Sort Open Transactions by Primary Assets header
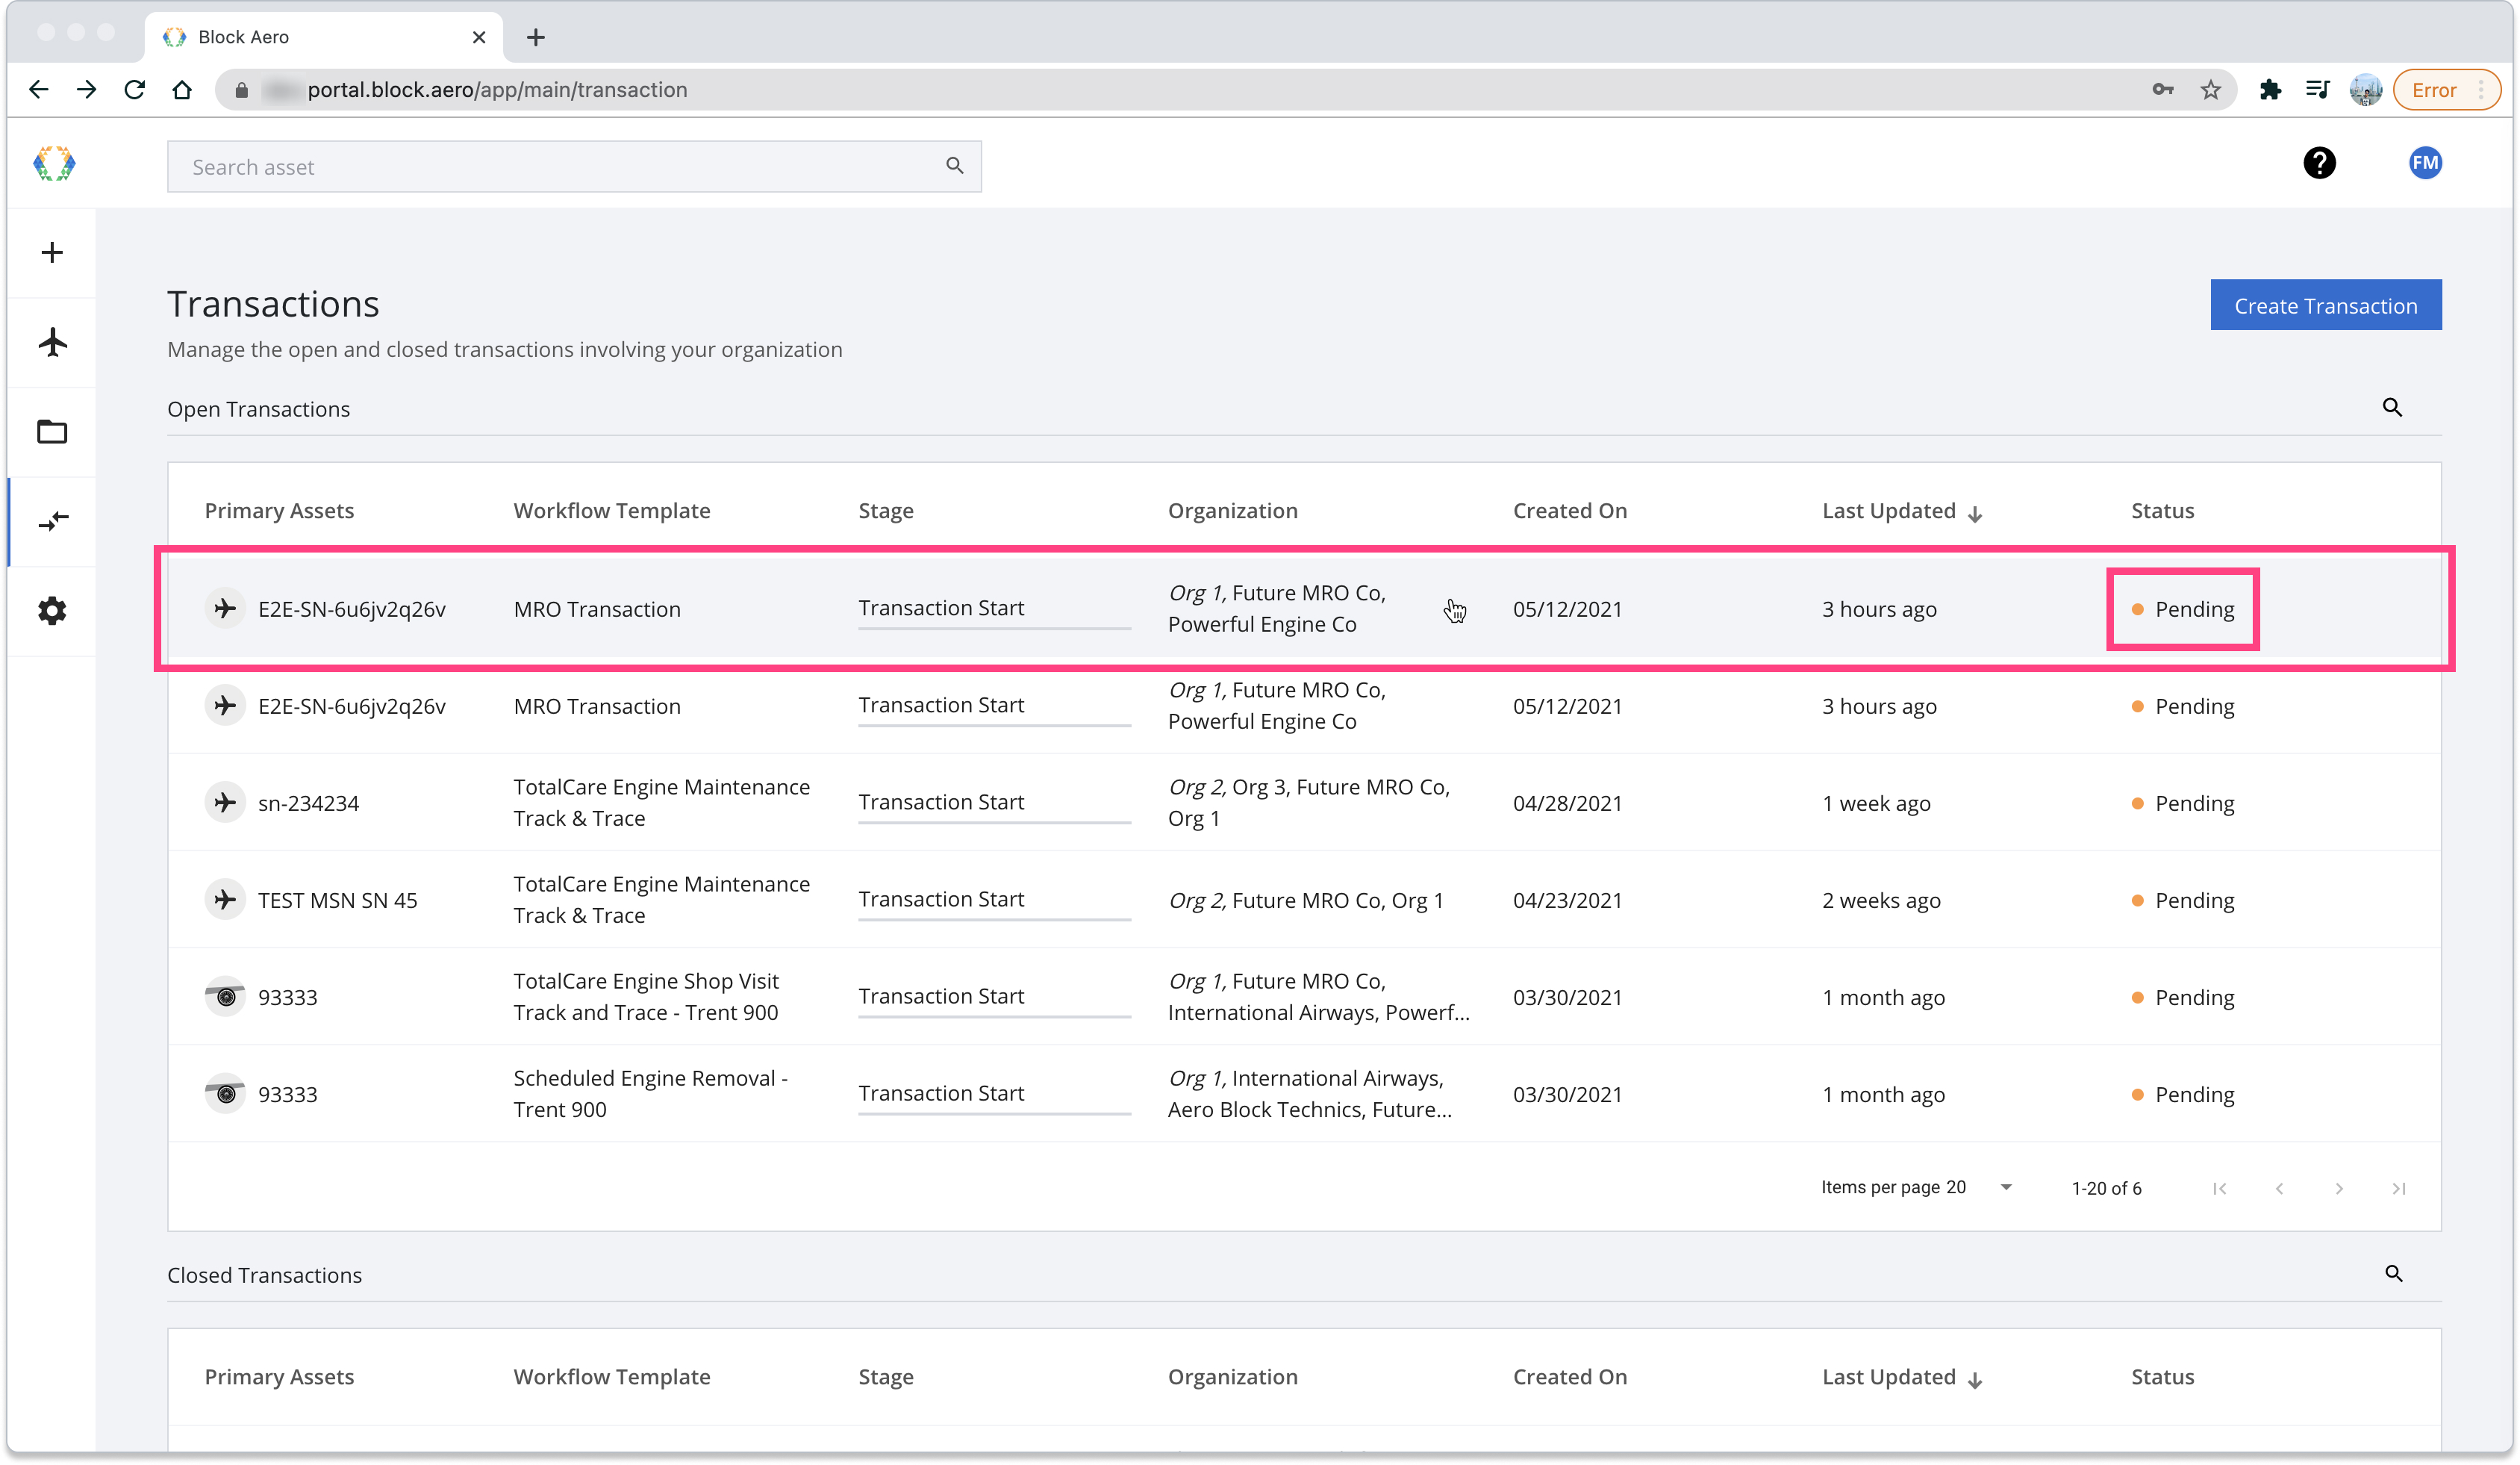2520x1465 pixels. (x=279, y=511)
